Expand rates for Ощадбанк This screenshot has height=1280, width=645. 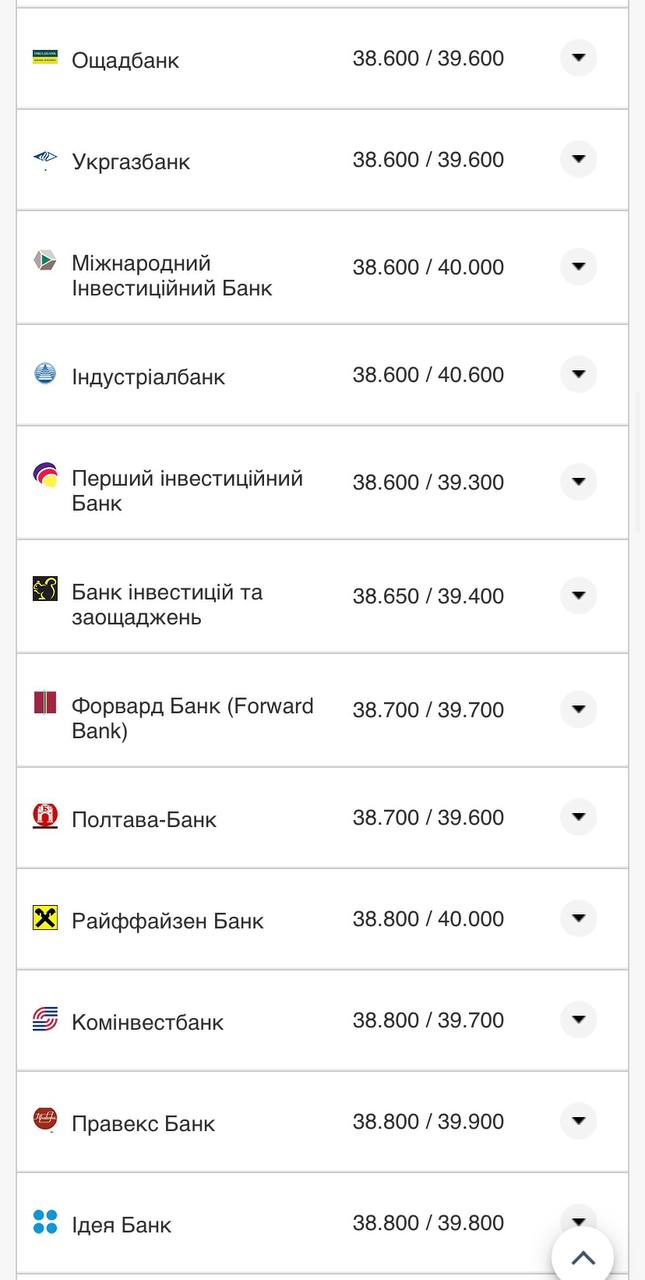578,57
